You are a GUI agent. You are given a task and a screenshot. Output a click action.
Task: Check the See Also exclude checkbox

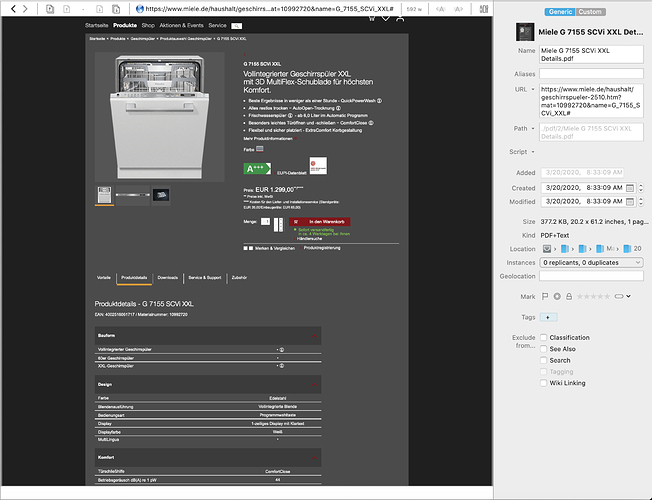click(543, 349)
